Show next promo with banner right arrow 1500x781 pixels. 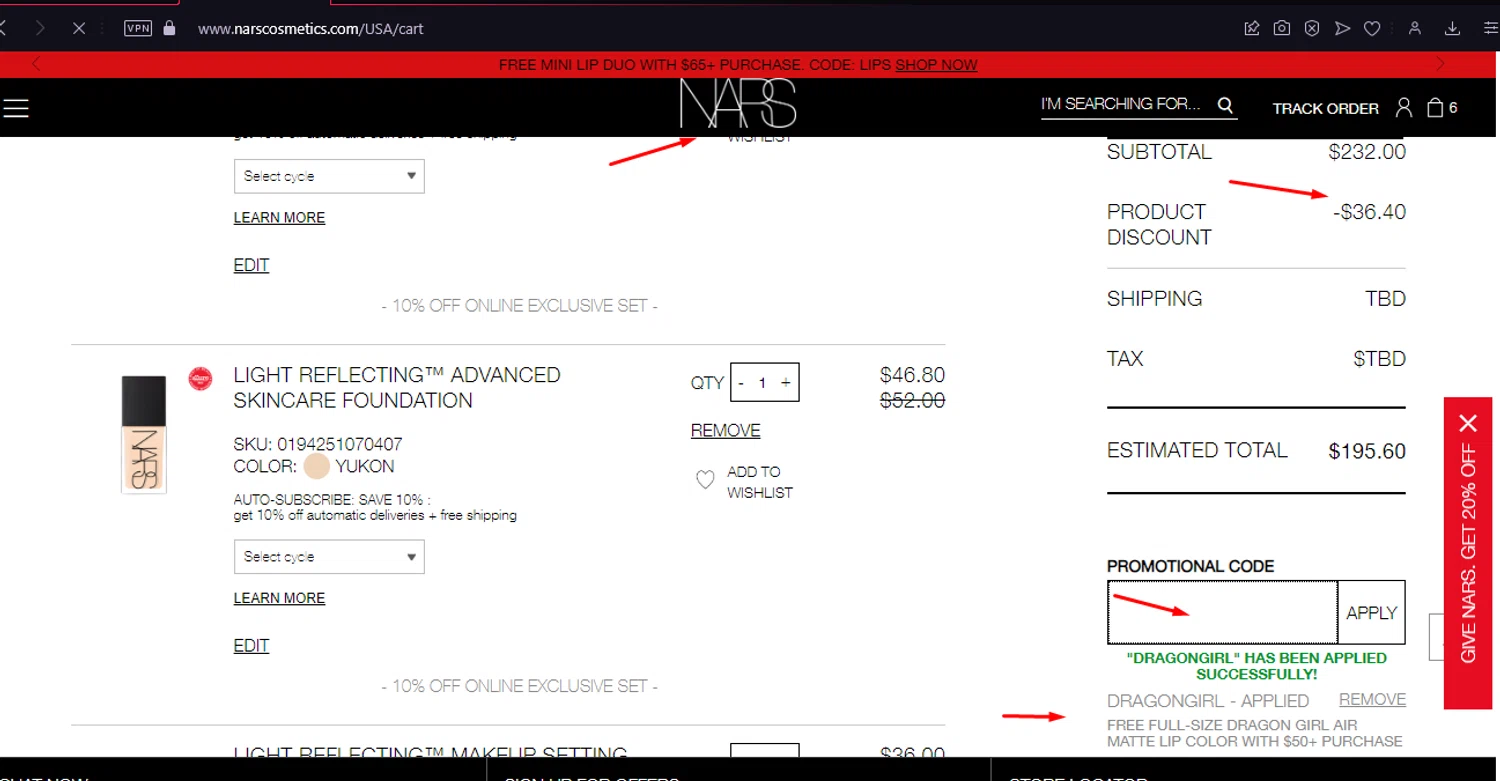click(1441, 64)
